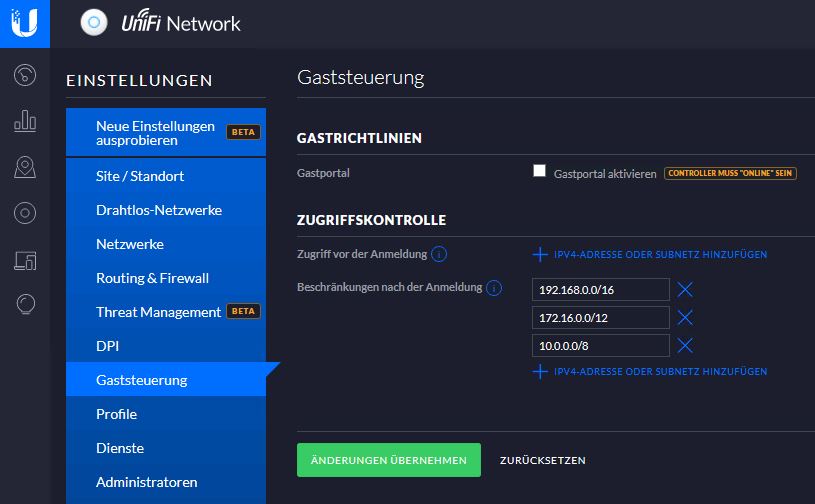Enable the Gastportal aktivieren checkbox
The height and width of the screenshot is (504, 815).
coord(540,172)
